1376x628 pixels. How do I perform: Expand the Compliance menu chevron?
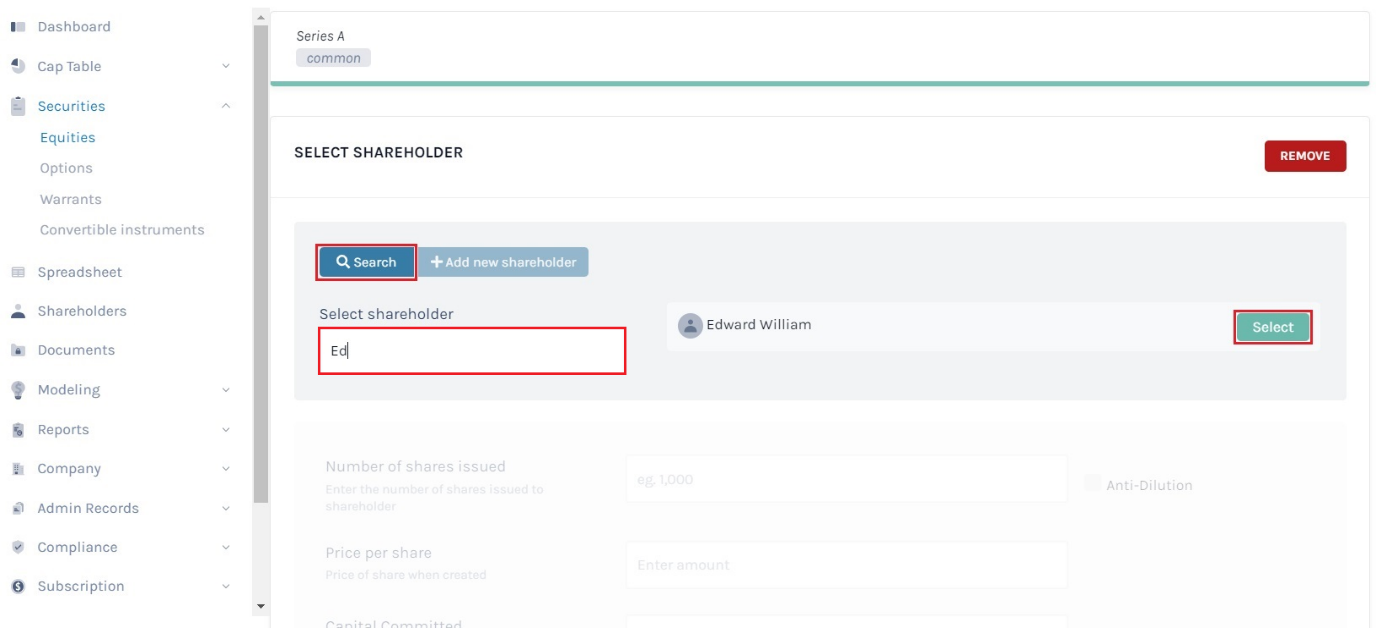pos(226,547)
